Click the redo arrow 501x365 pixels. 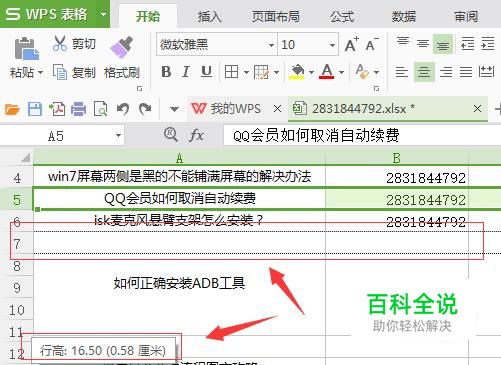click(145, 109)
